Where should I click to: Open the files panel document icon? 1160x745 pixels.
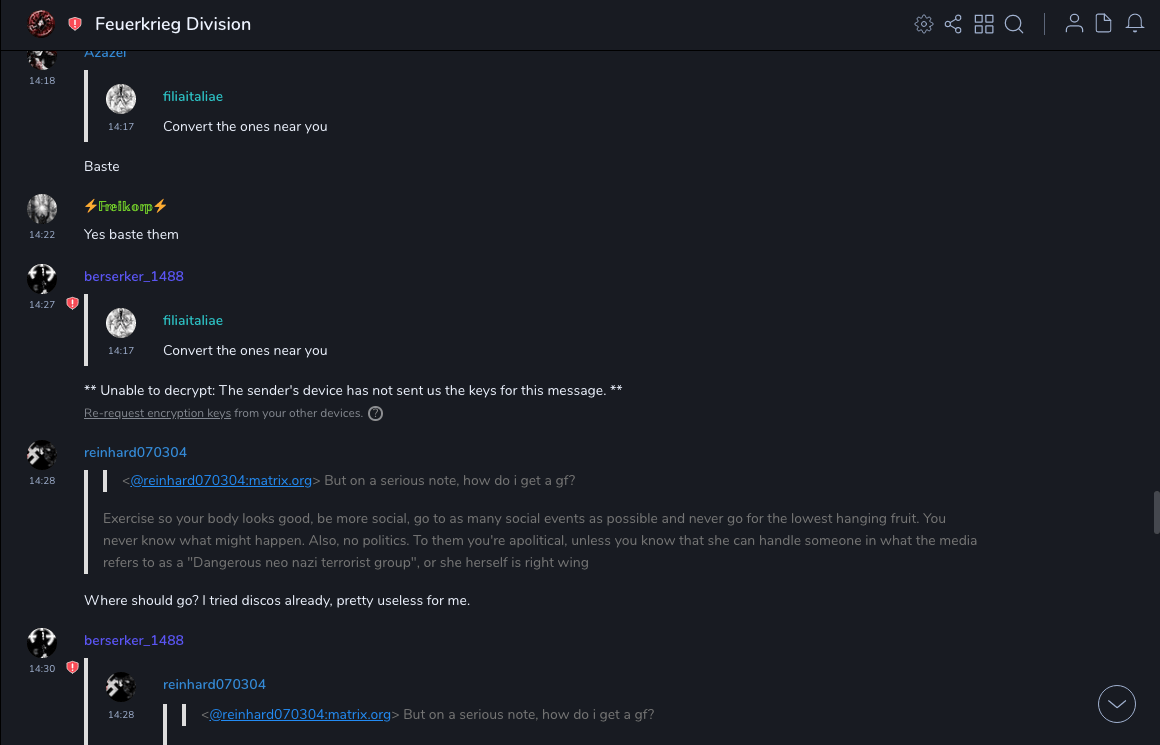[x=1104, y=24]
